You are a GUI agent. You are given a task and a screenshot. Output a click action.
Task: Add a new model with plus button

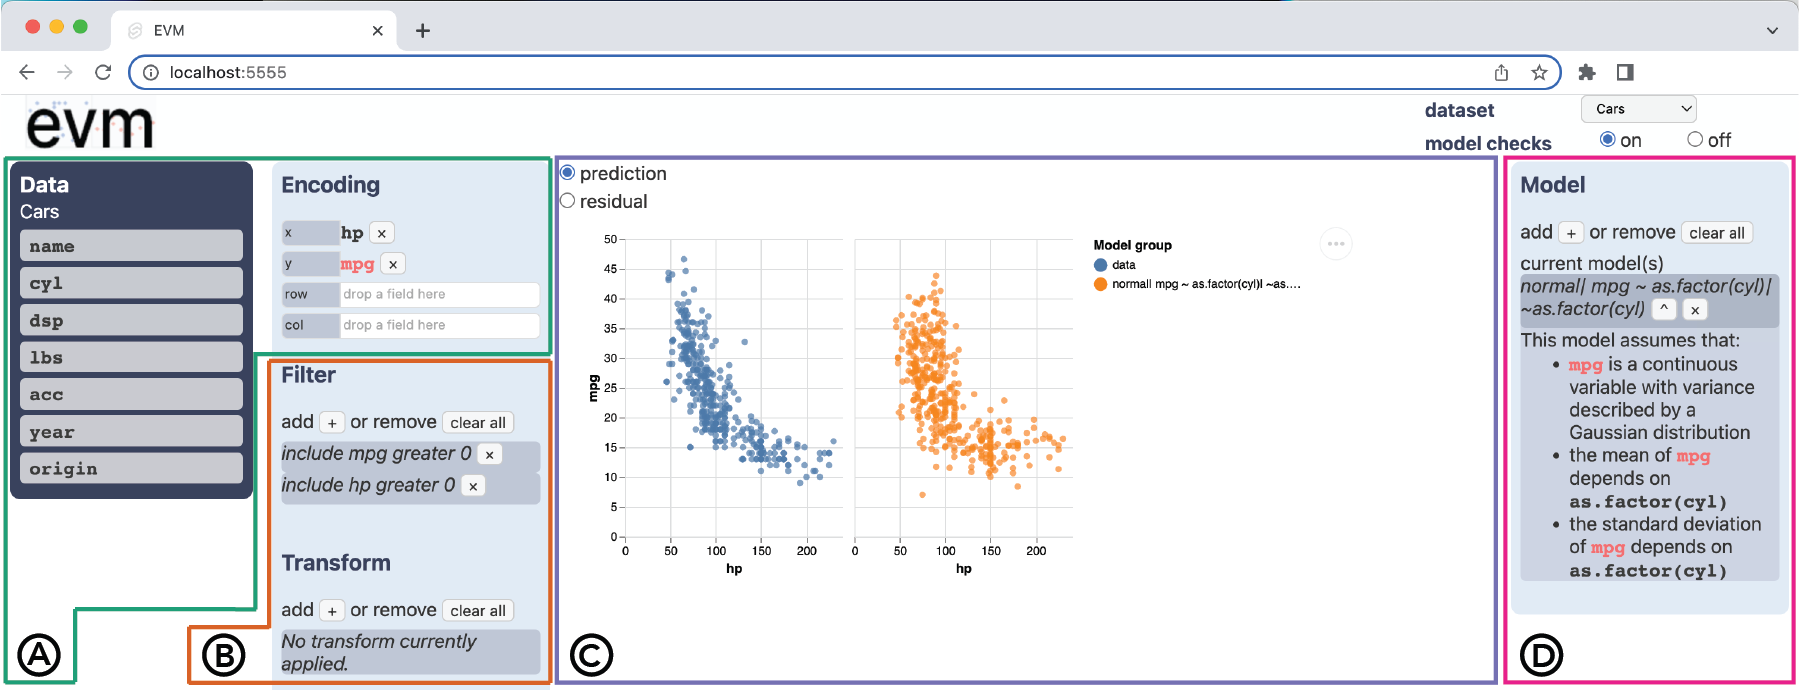[x=1571, y=233]
